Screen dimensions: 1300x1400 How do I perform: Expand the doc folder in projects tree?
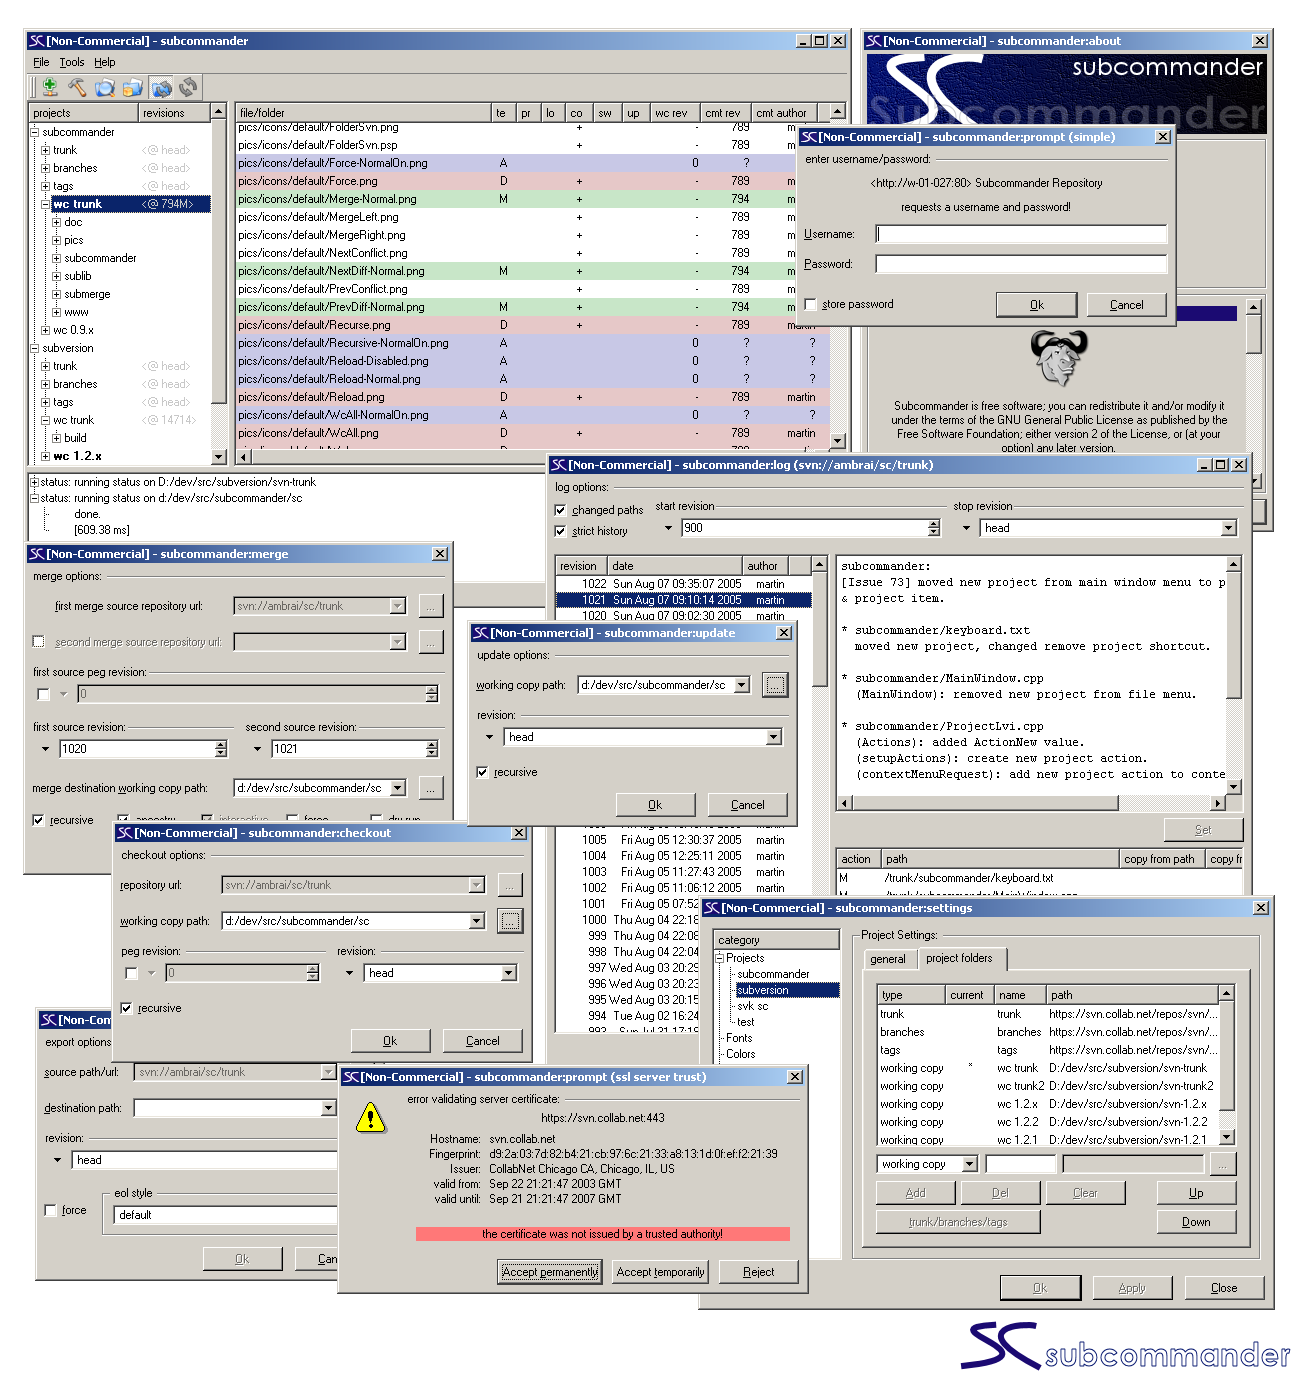(56, 222)
